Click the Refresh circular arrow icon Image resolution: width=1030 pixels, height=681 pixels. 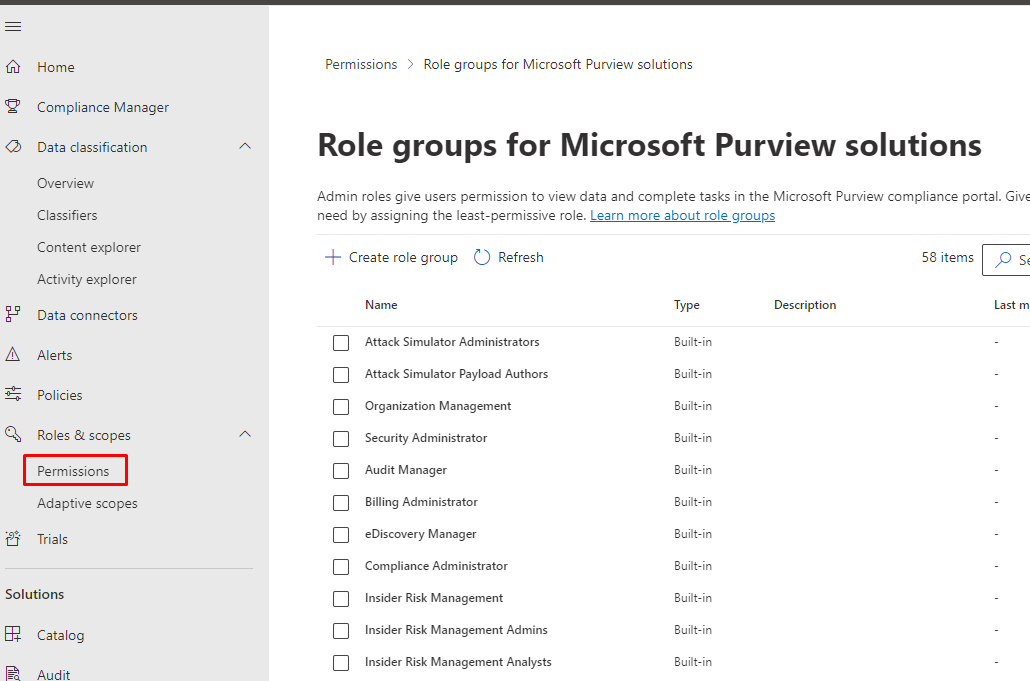(482, 257)
